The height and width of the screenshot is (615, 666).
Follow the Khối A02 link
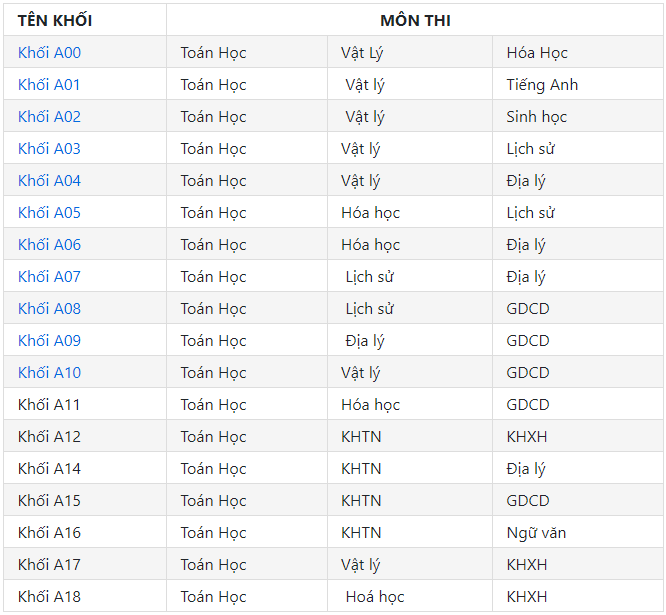tap(49, 116)
